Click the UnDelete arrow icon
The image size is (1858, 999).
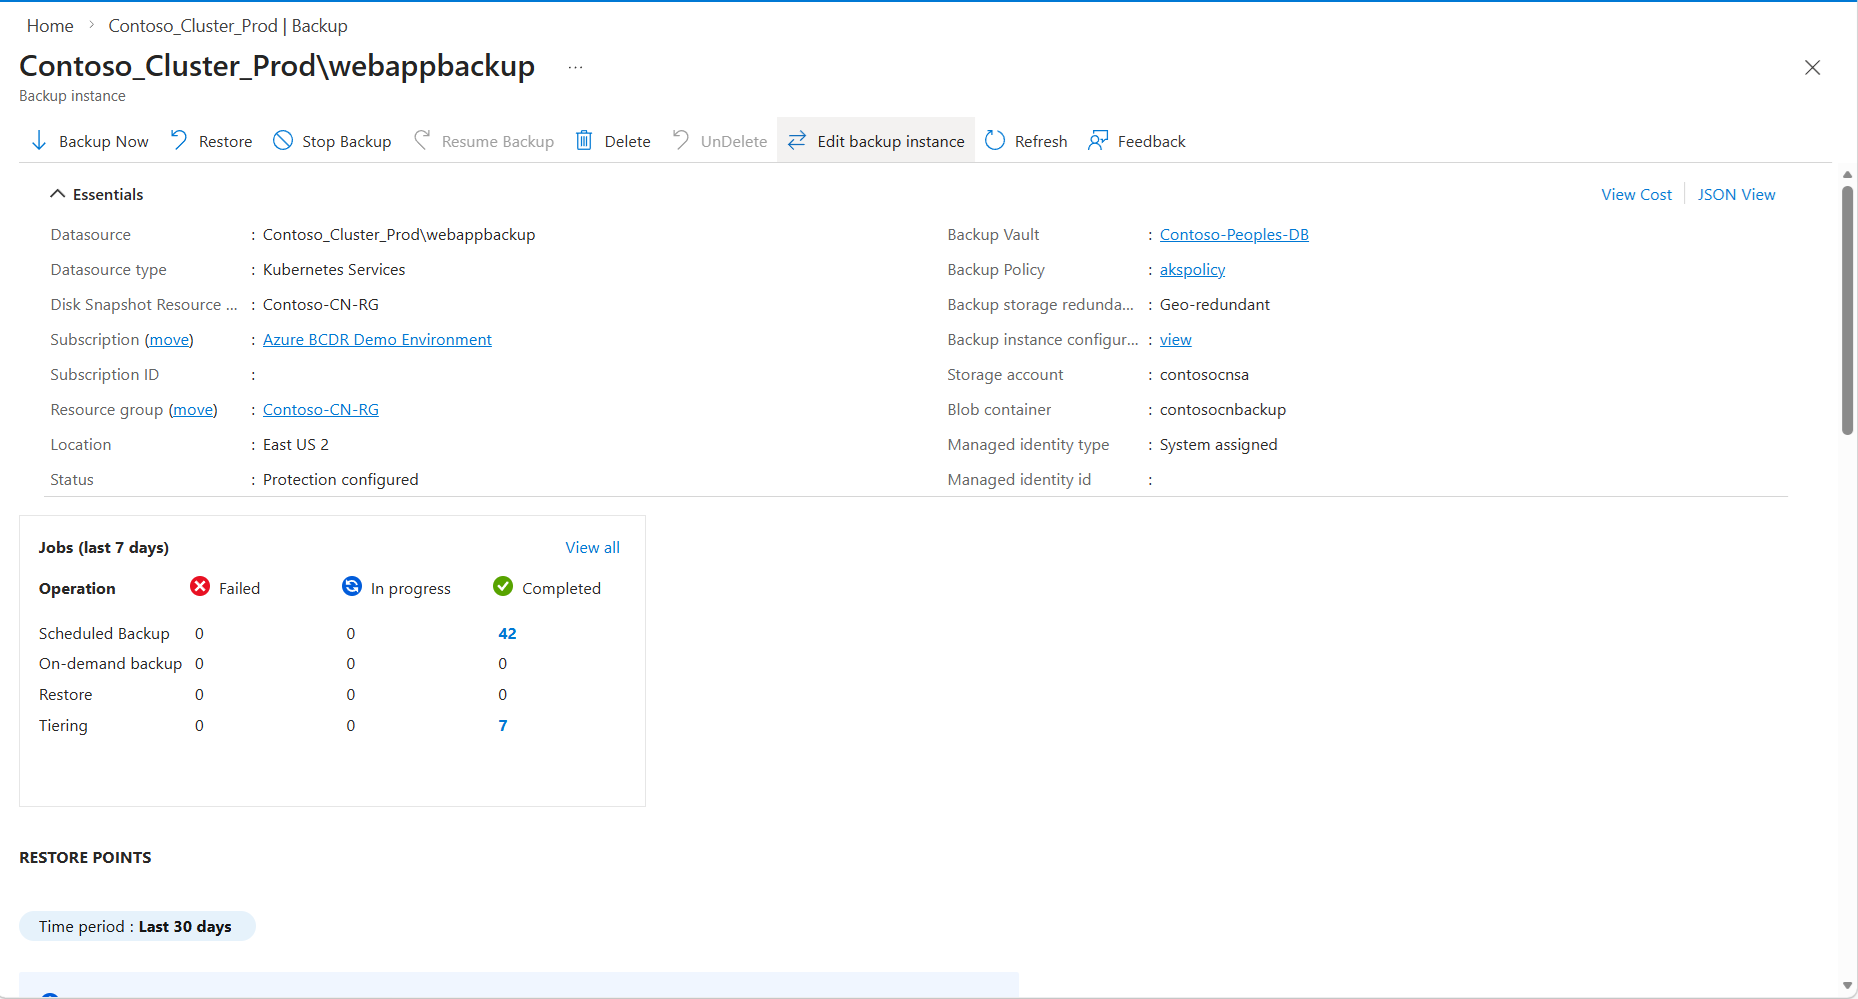(x=681, y=140)
